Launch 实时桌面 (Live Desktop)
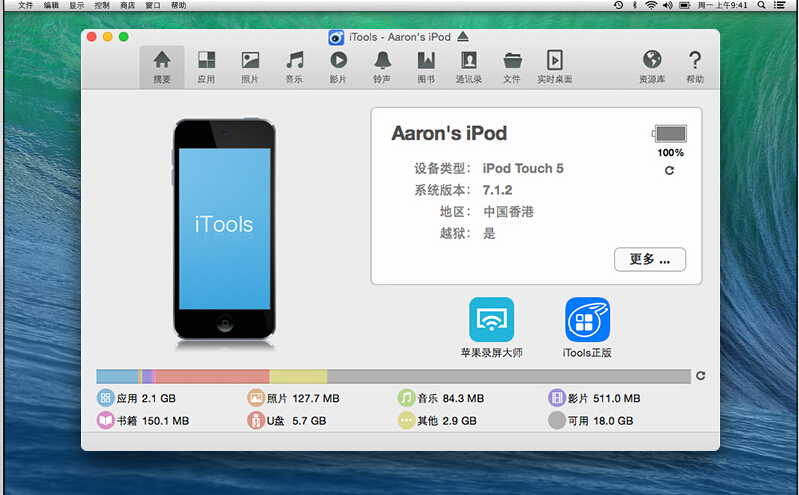Image resolution: width=799 pixels, height=495 pixels. point(554,66)
